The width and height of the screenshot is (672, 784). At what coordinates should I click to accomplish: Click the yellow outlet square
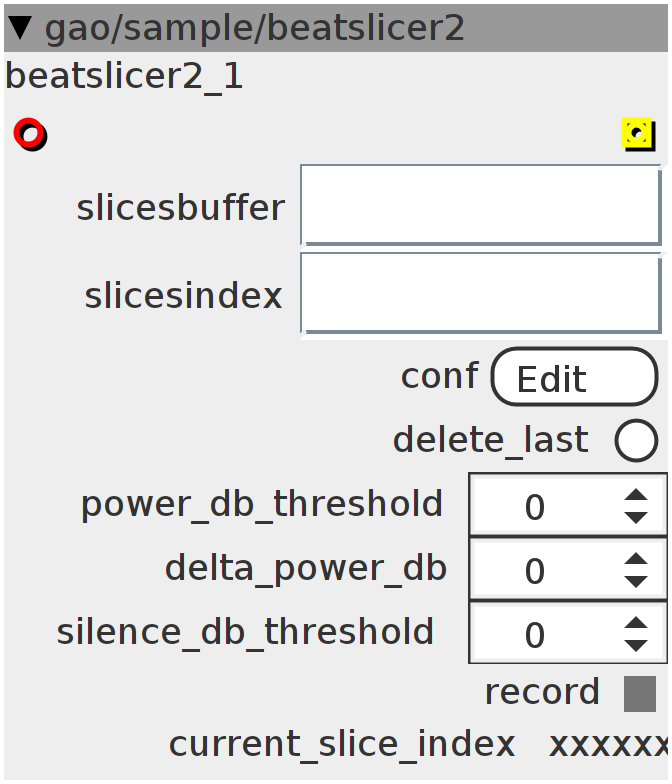[x=638, y=134]
